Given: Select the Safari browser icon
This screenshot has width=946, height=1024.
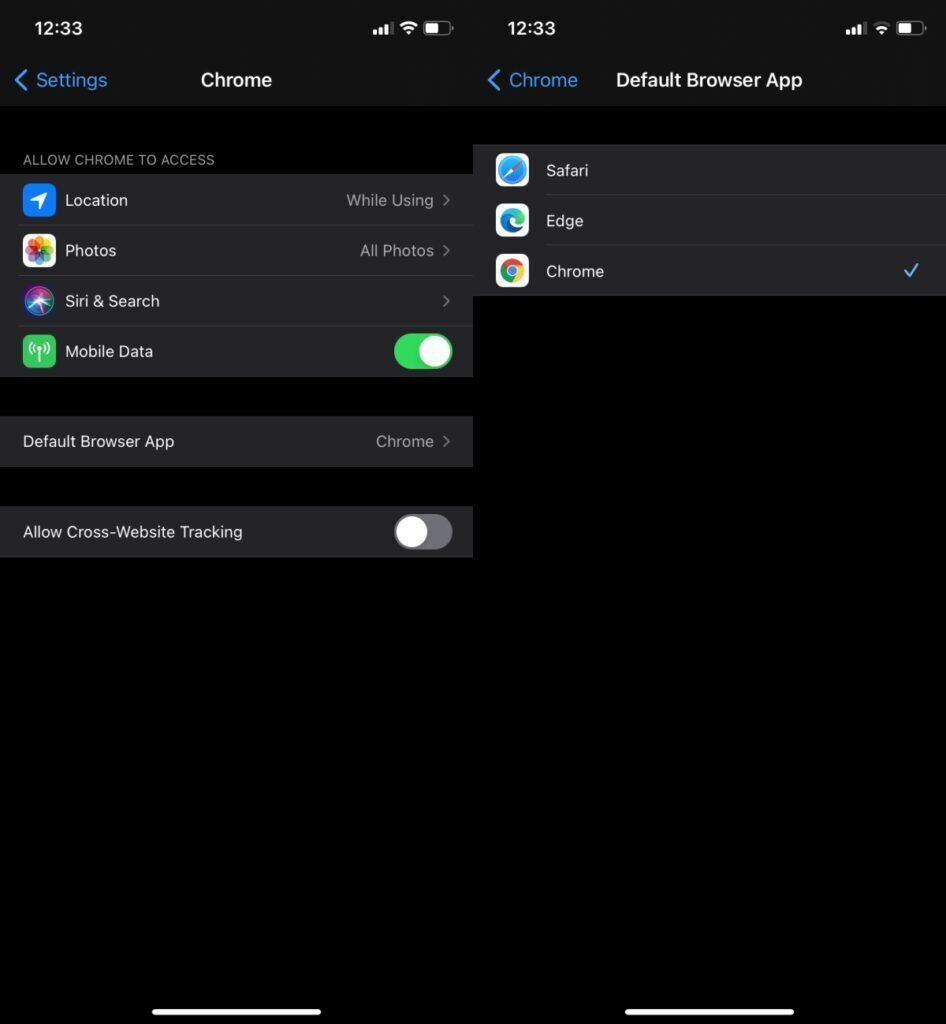Looking at the screenshot, I should (512, 170).
